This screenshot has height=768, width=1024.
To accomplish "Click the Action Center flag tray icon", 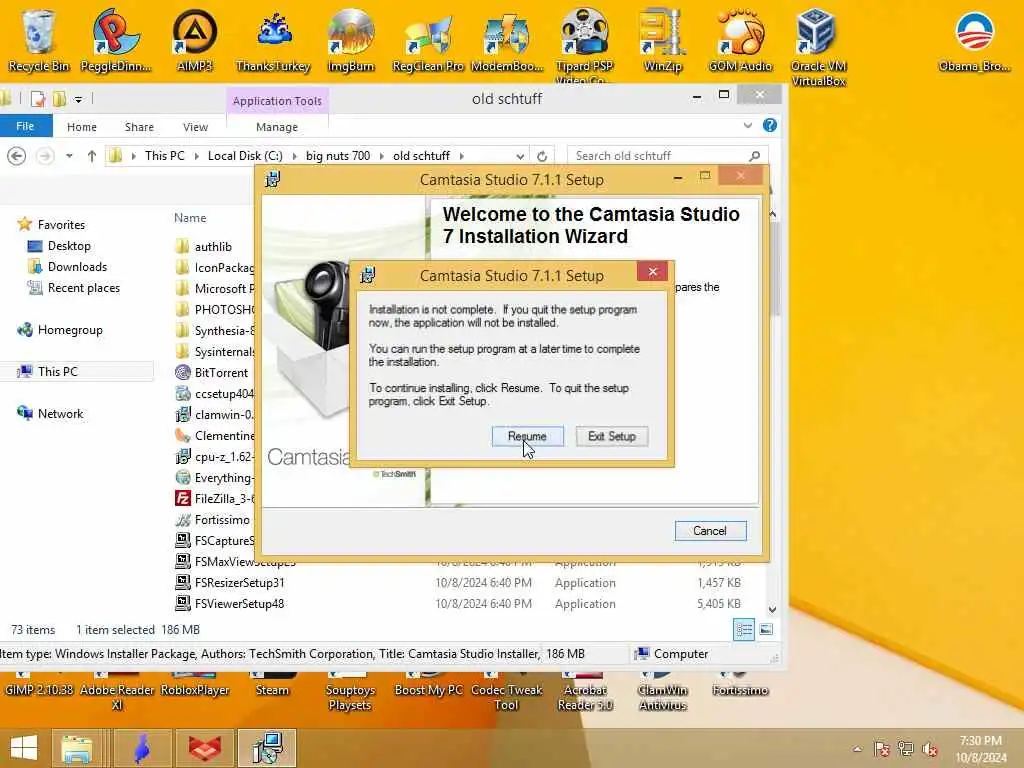I will [x=882, y=749].
